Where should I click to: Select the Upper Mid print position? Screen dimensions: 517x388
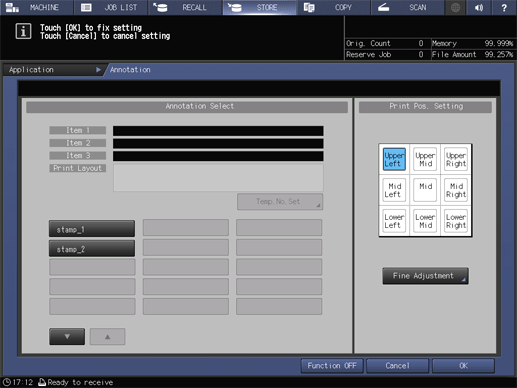425,159
